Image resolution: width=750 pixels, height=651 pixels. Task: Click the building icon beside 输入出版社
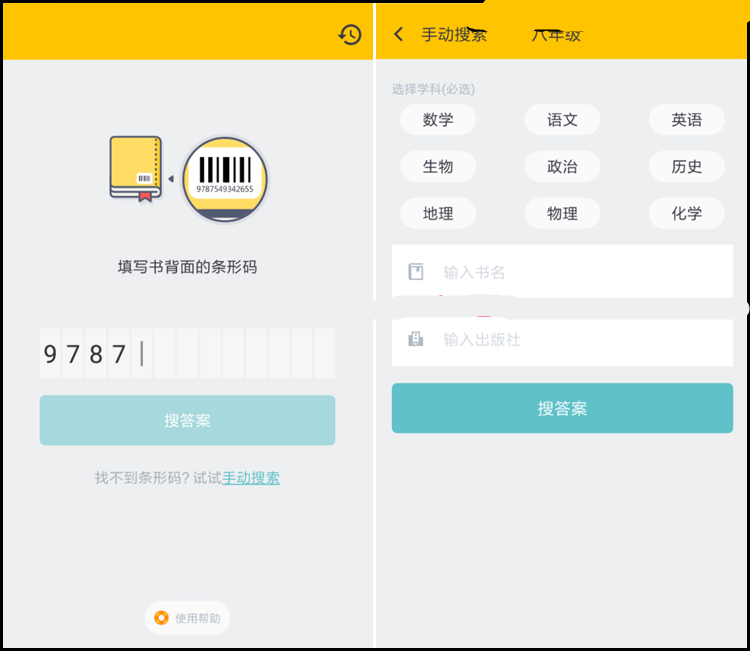coord(416,339)
